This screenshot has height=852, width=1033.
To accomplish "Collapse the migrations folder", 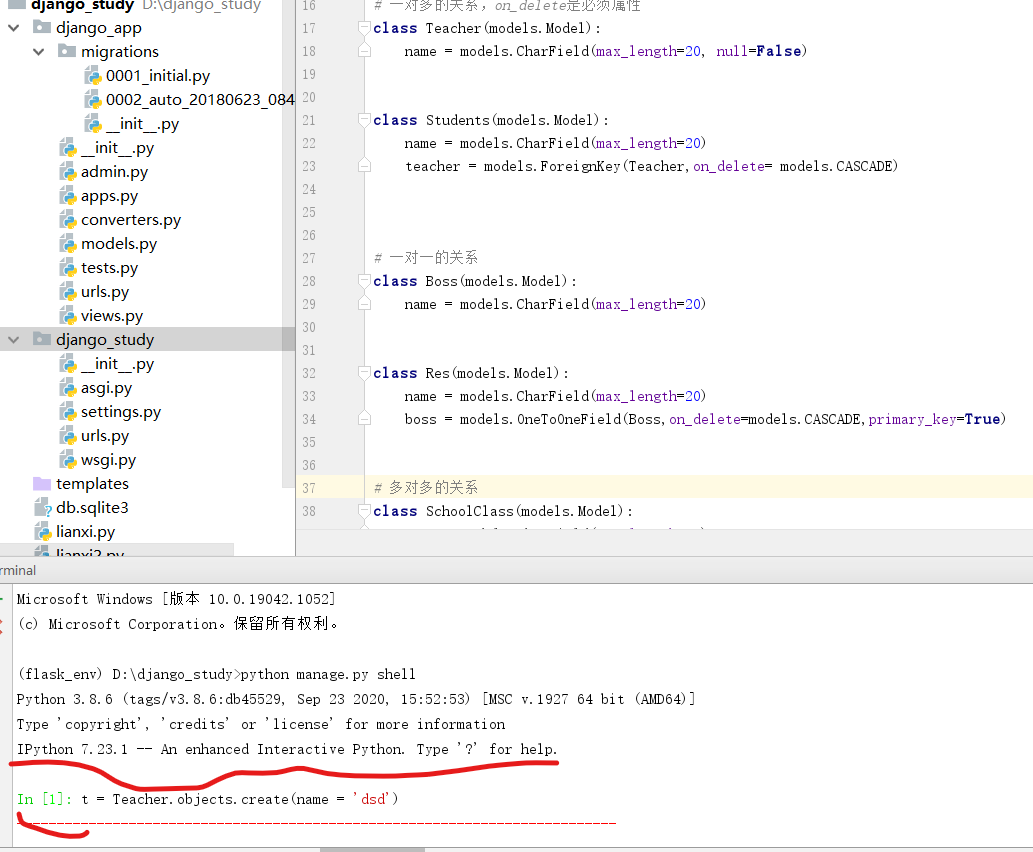I will coord(39,51).
